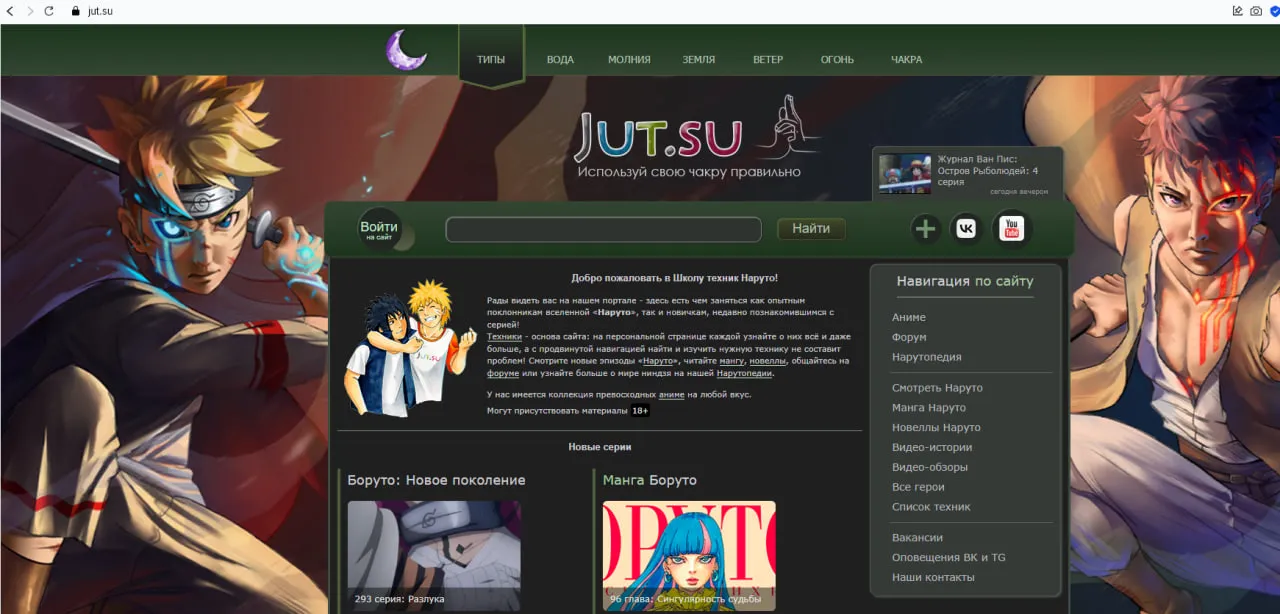Open 96 глава manga chapter thumbnail
The height and width of the screenshot is (614, 1280).
click(x=689, y=556)
